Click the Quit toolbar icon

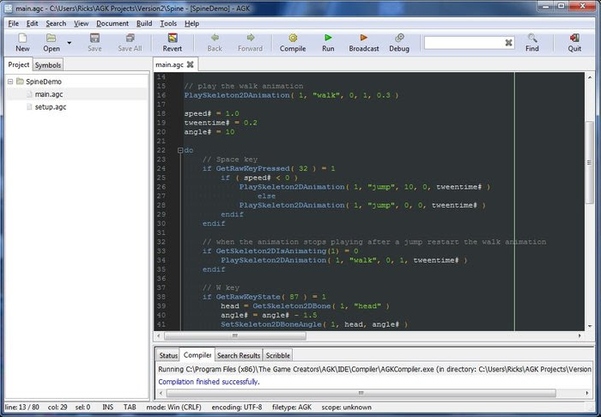(x=575, y=38)
